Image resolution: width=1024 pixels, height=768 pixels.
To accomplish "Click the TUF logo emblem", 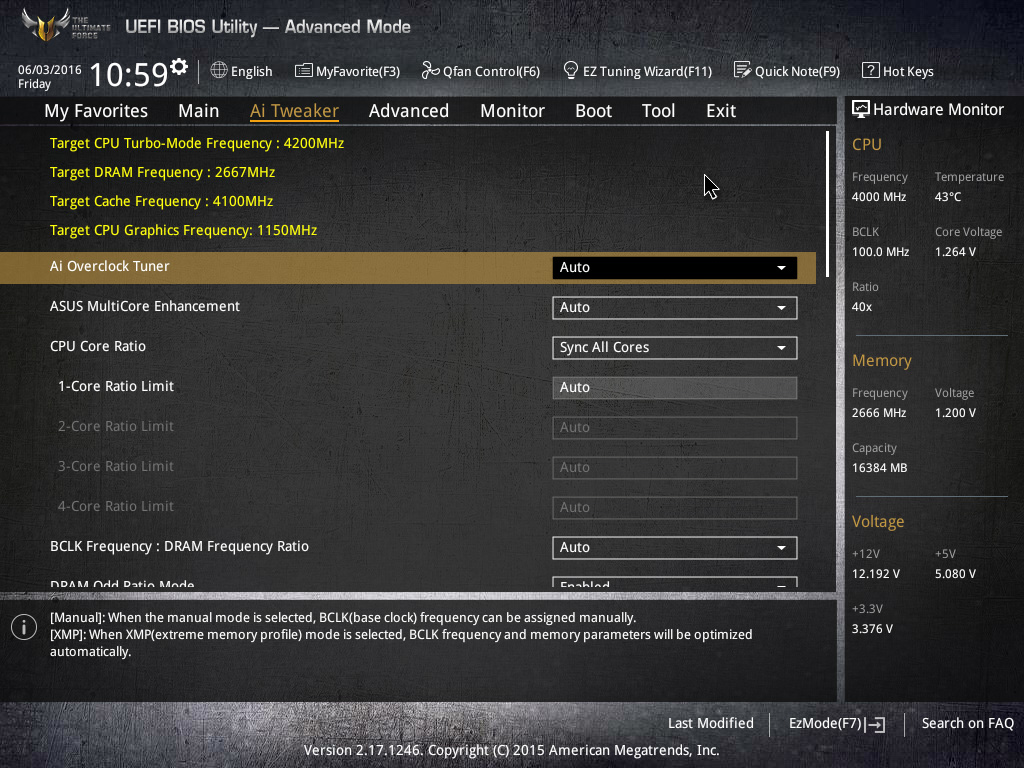I will click(x=46, y=25).
